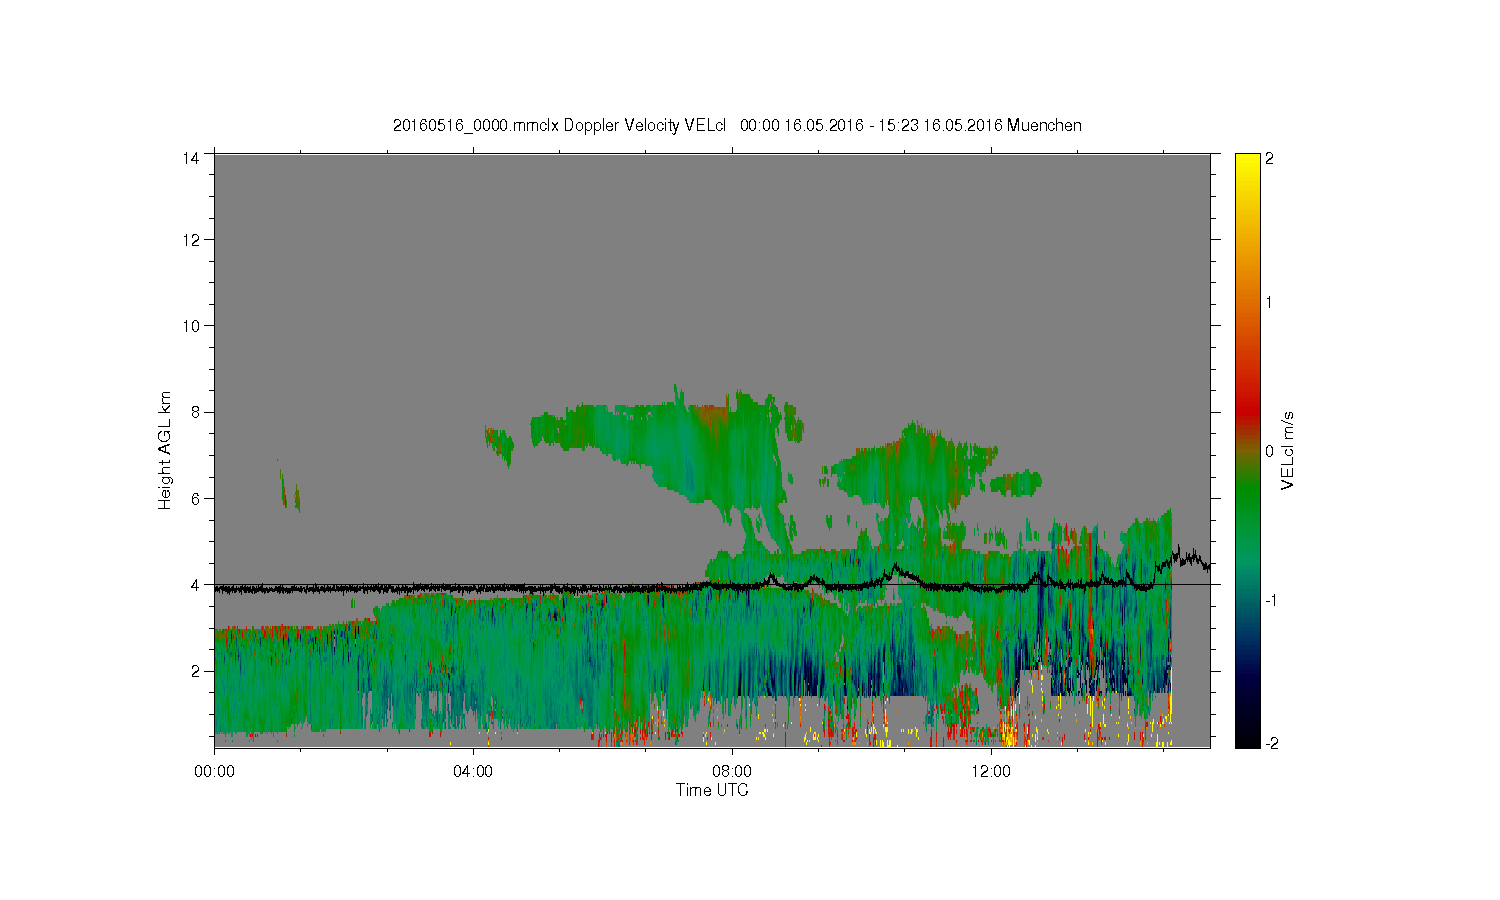Screen dimensions: 1500x900
Task: Select the '12' height tick label
Action: click(191, 240)
